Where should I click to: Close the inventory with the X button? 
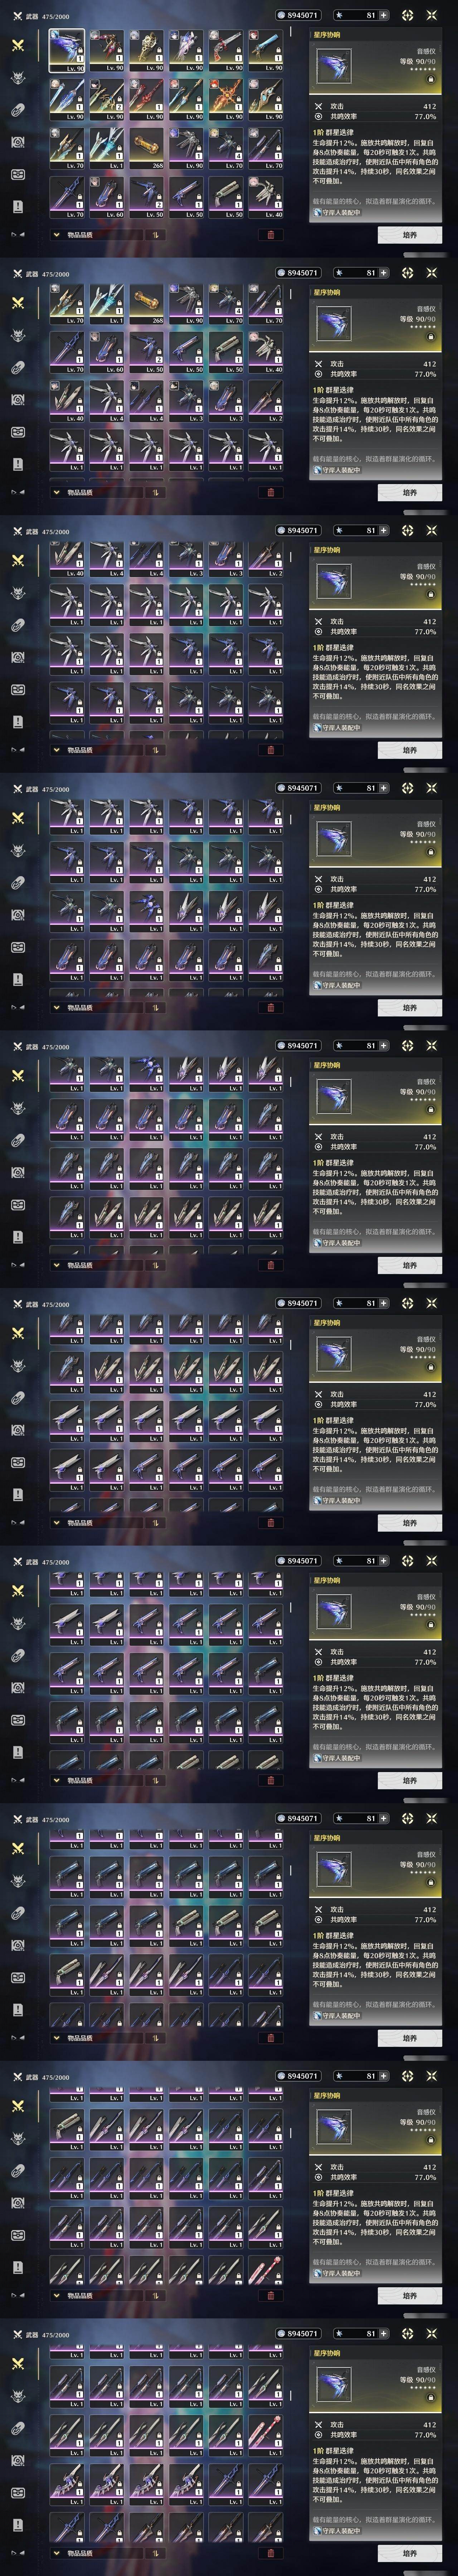point(432,15)
